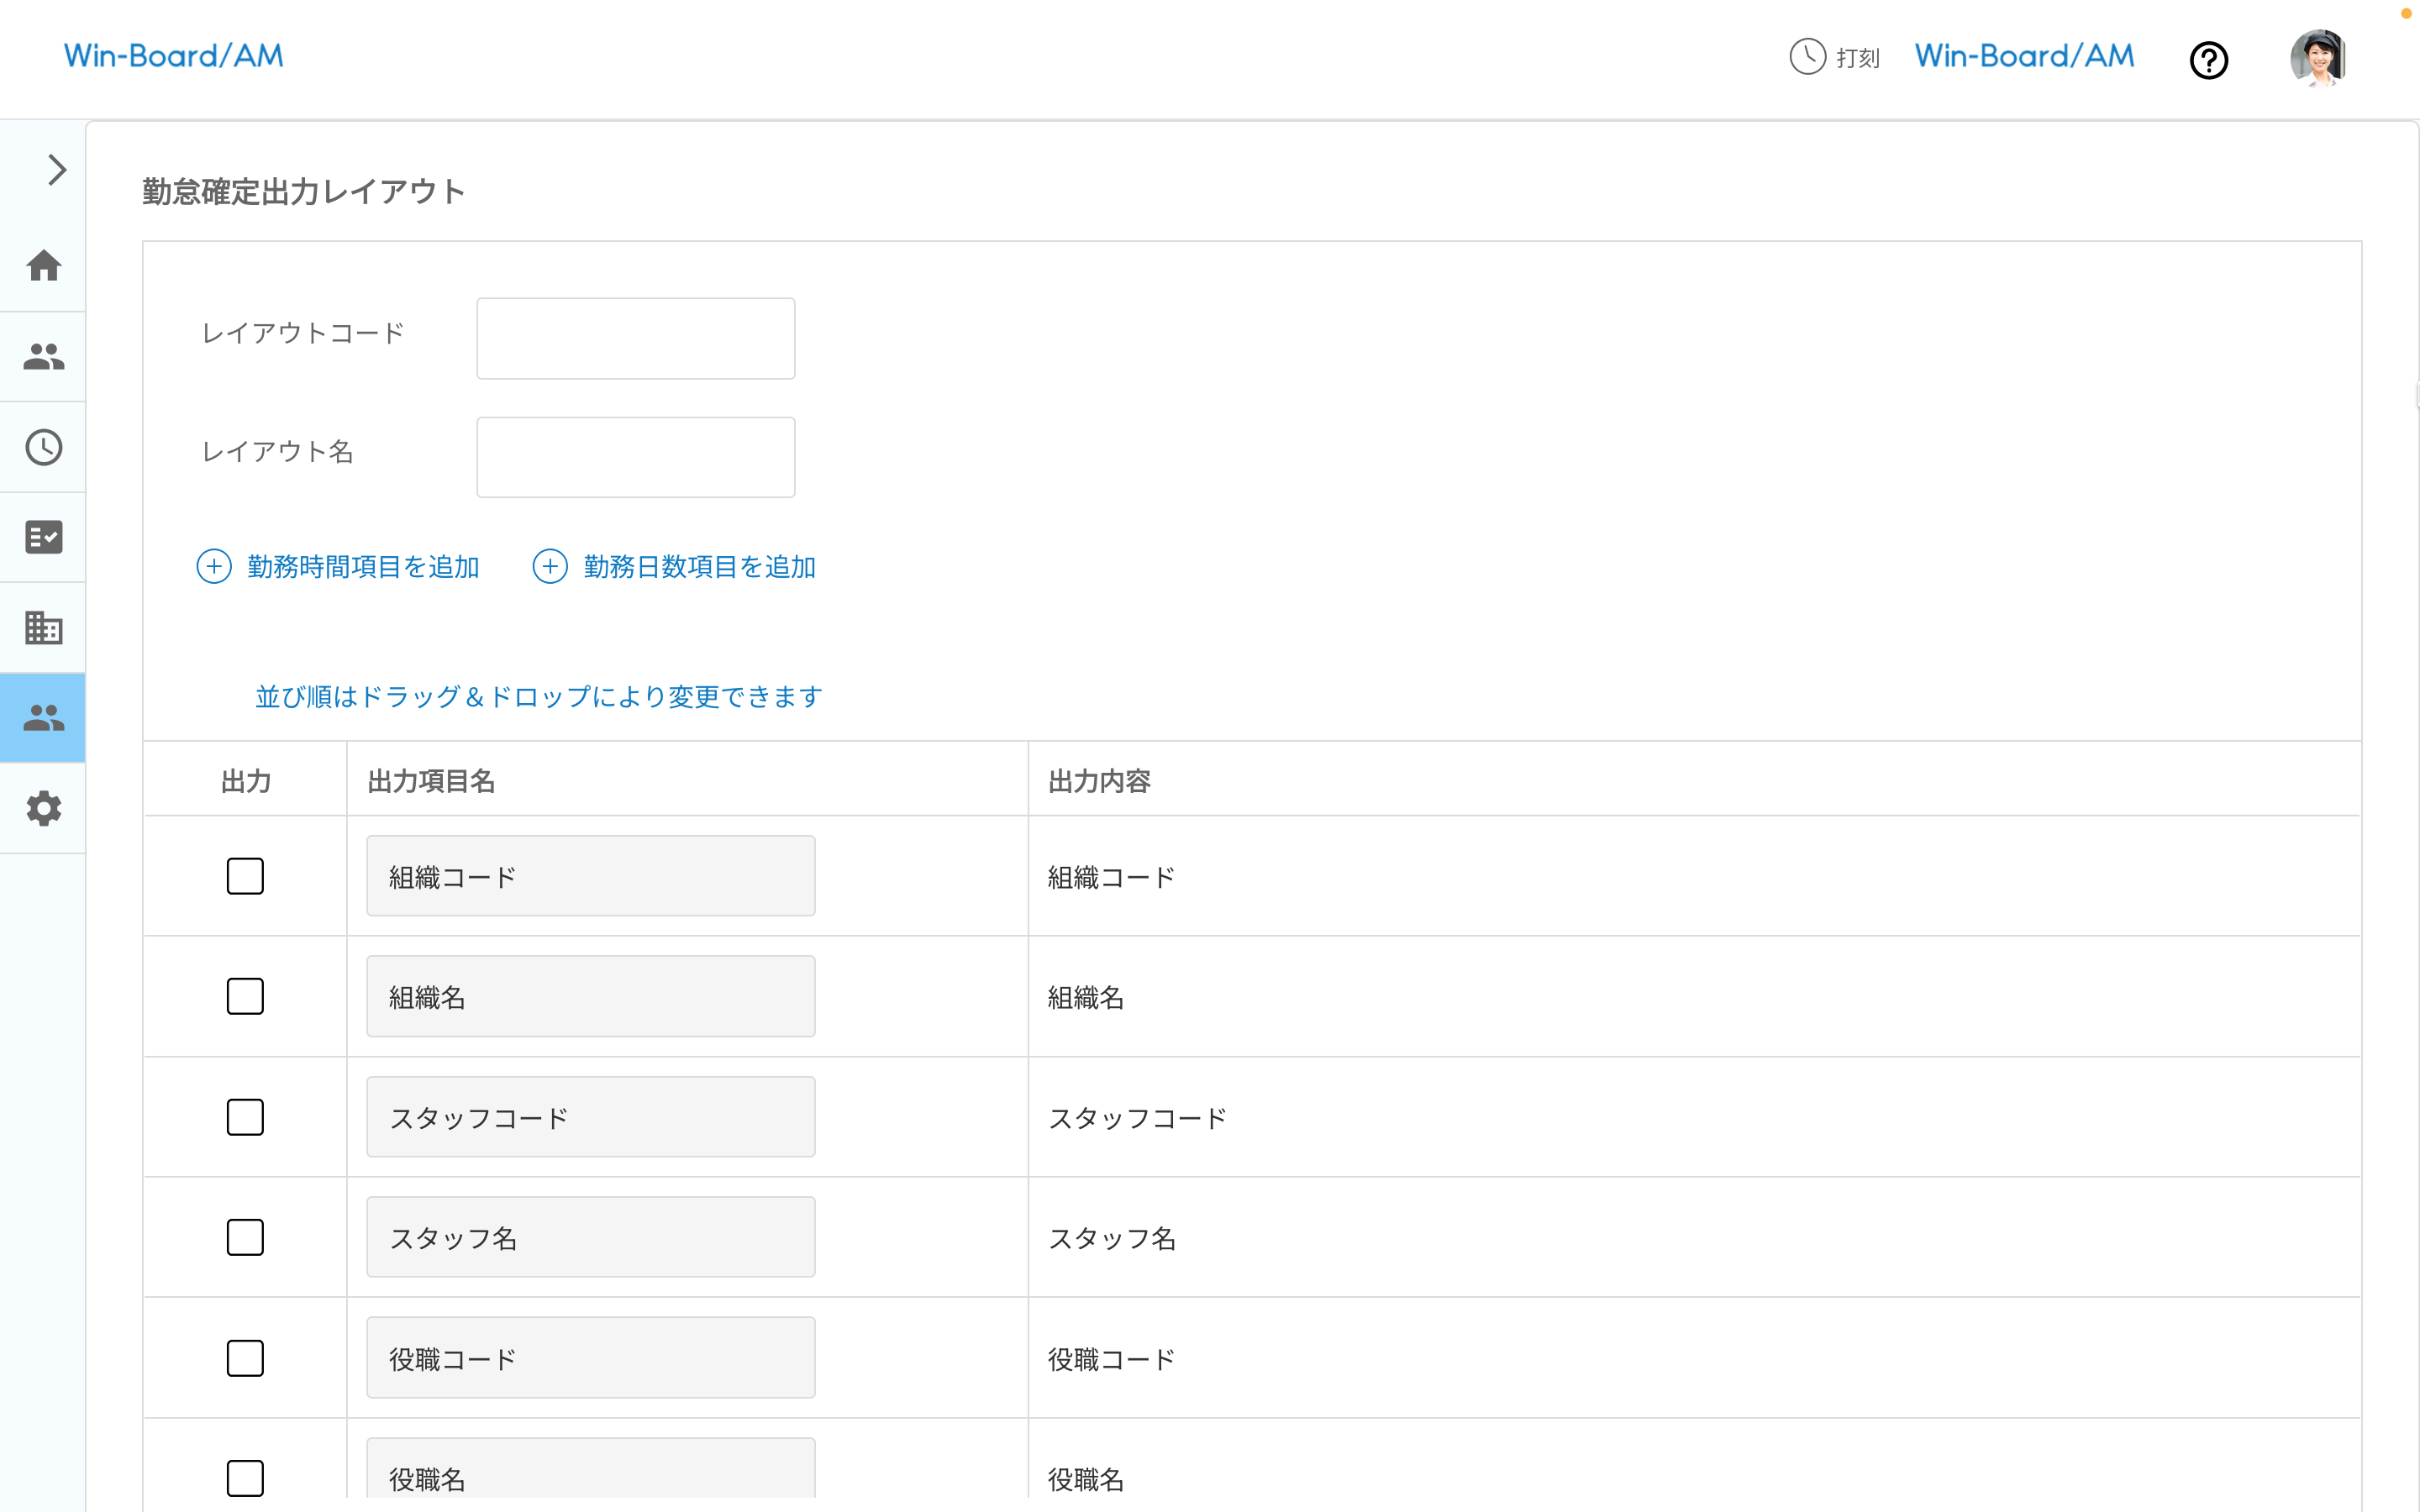
Task: Open the organization (building) icon in sidebar
Action: pos(43,627)
